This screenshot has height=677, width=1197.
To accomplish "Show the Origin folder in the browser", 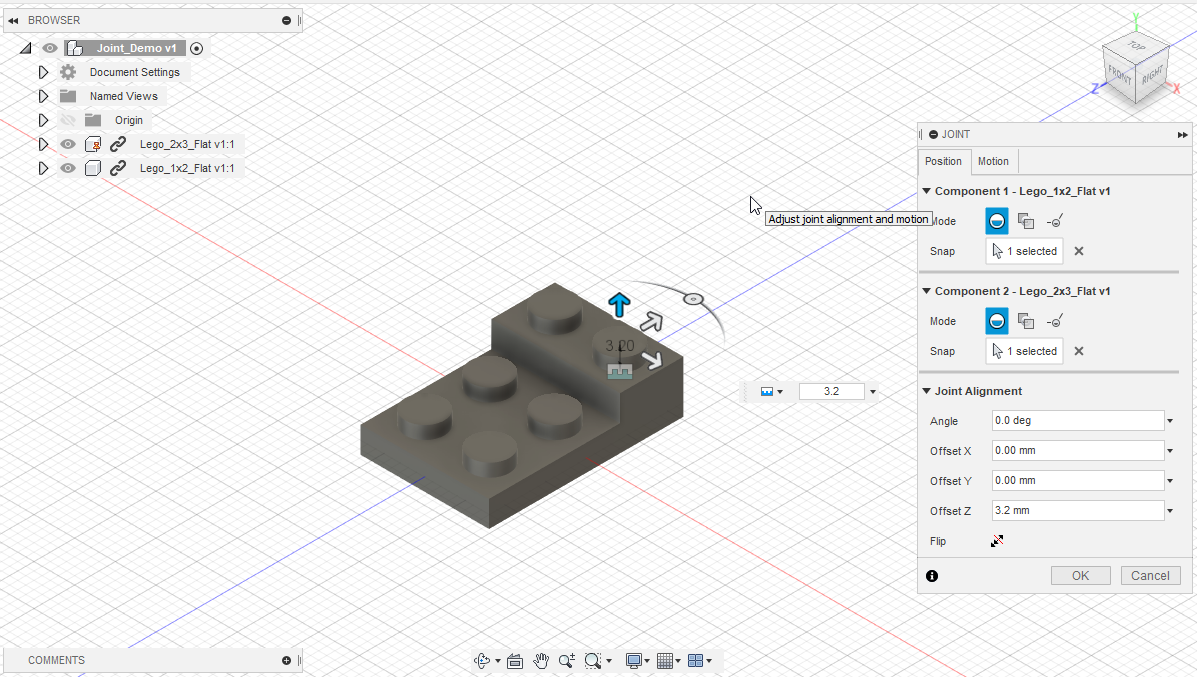I will click(x=66, y=119).
